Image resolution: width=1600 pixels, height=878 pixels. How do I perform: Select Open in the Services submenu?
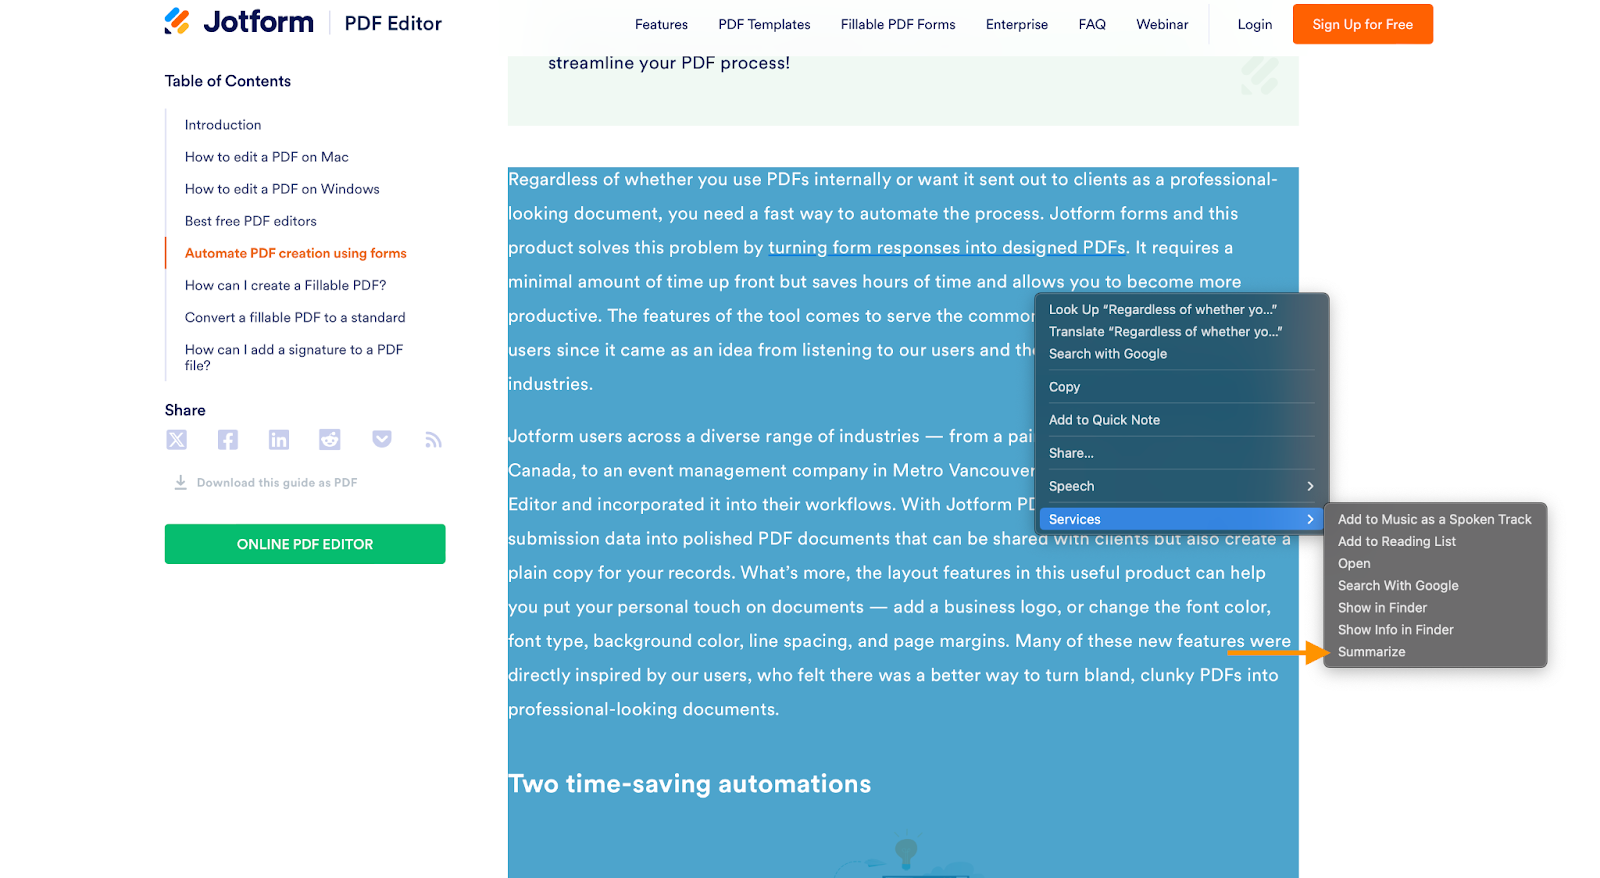point(1354,564)
